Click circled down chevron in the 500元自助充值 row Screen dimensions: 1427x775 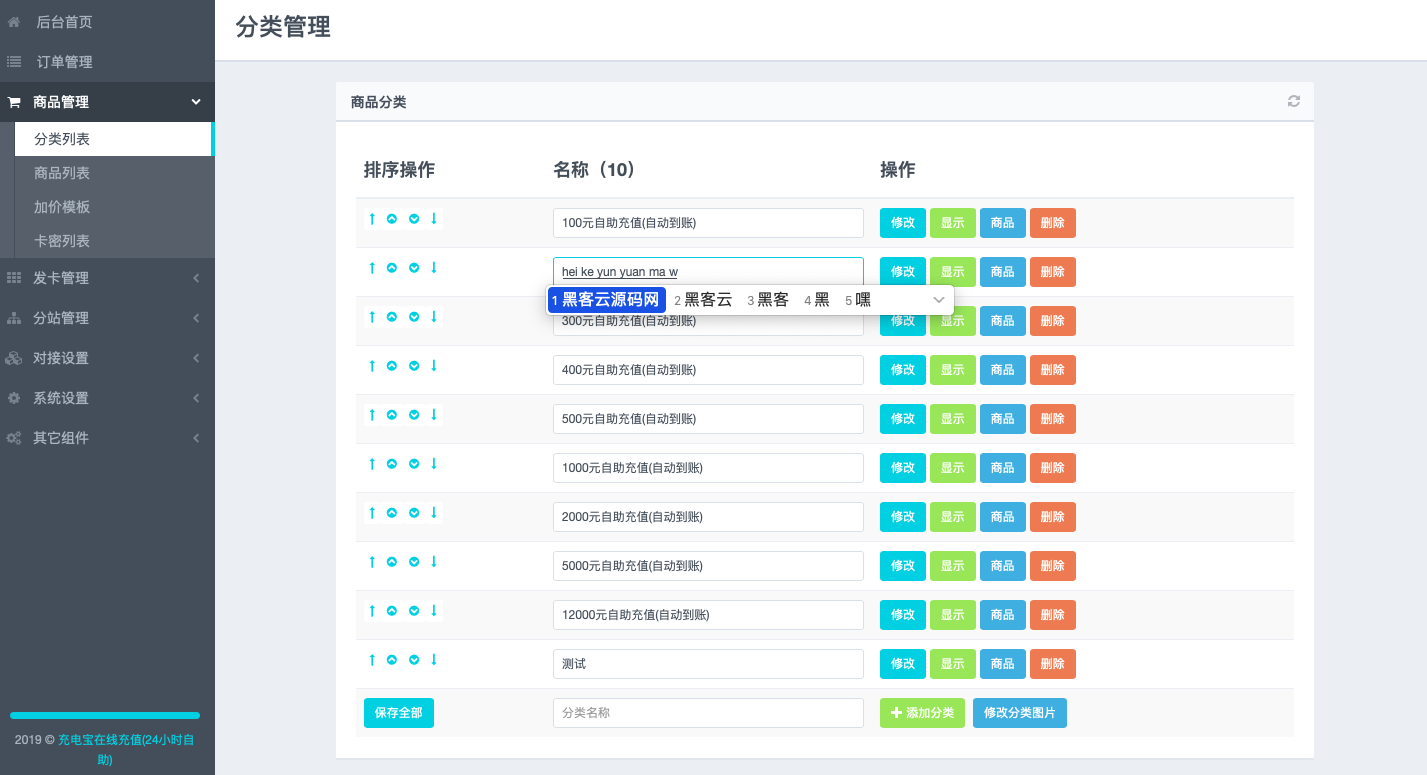(414, 415)
